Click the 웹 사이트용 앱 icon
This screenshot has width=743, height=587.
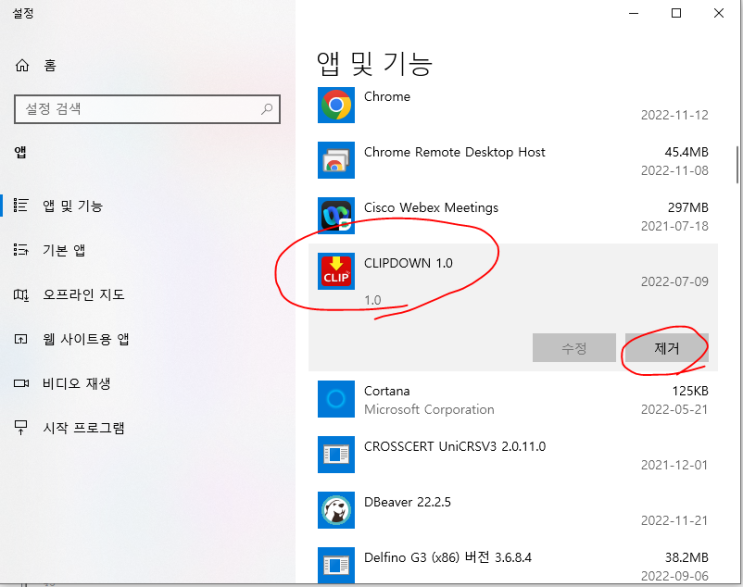coord(21,339)
